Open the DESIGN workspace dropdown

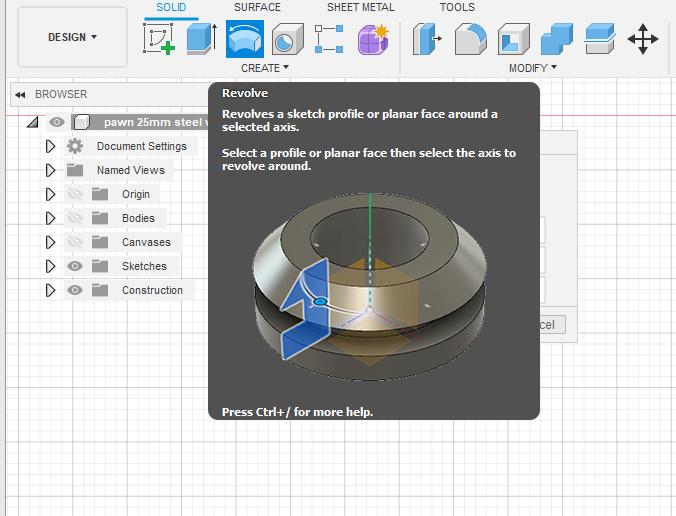click(x=72, y=37)
